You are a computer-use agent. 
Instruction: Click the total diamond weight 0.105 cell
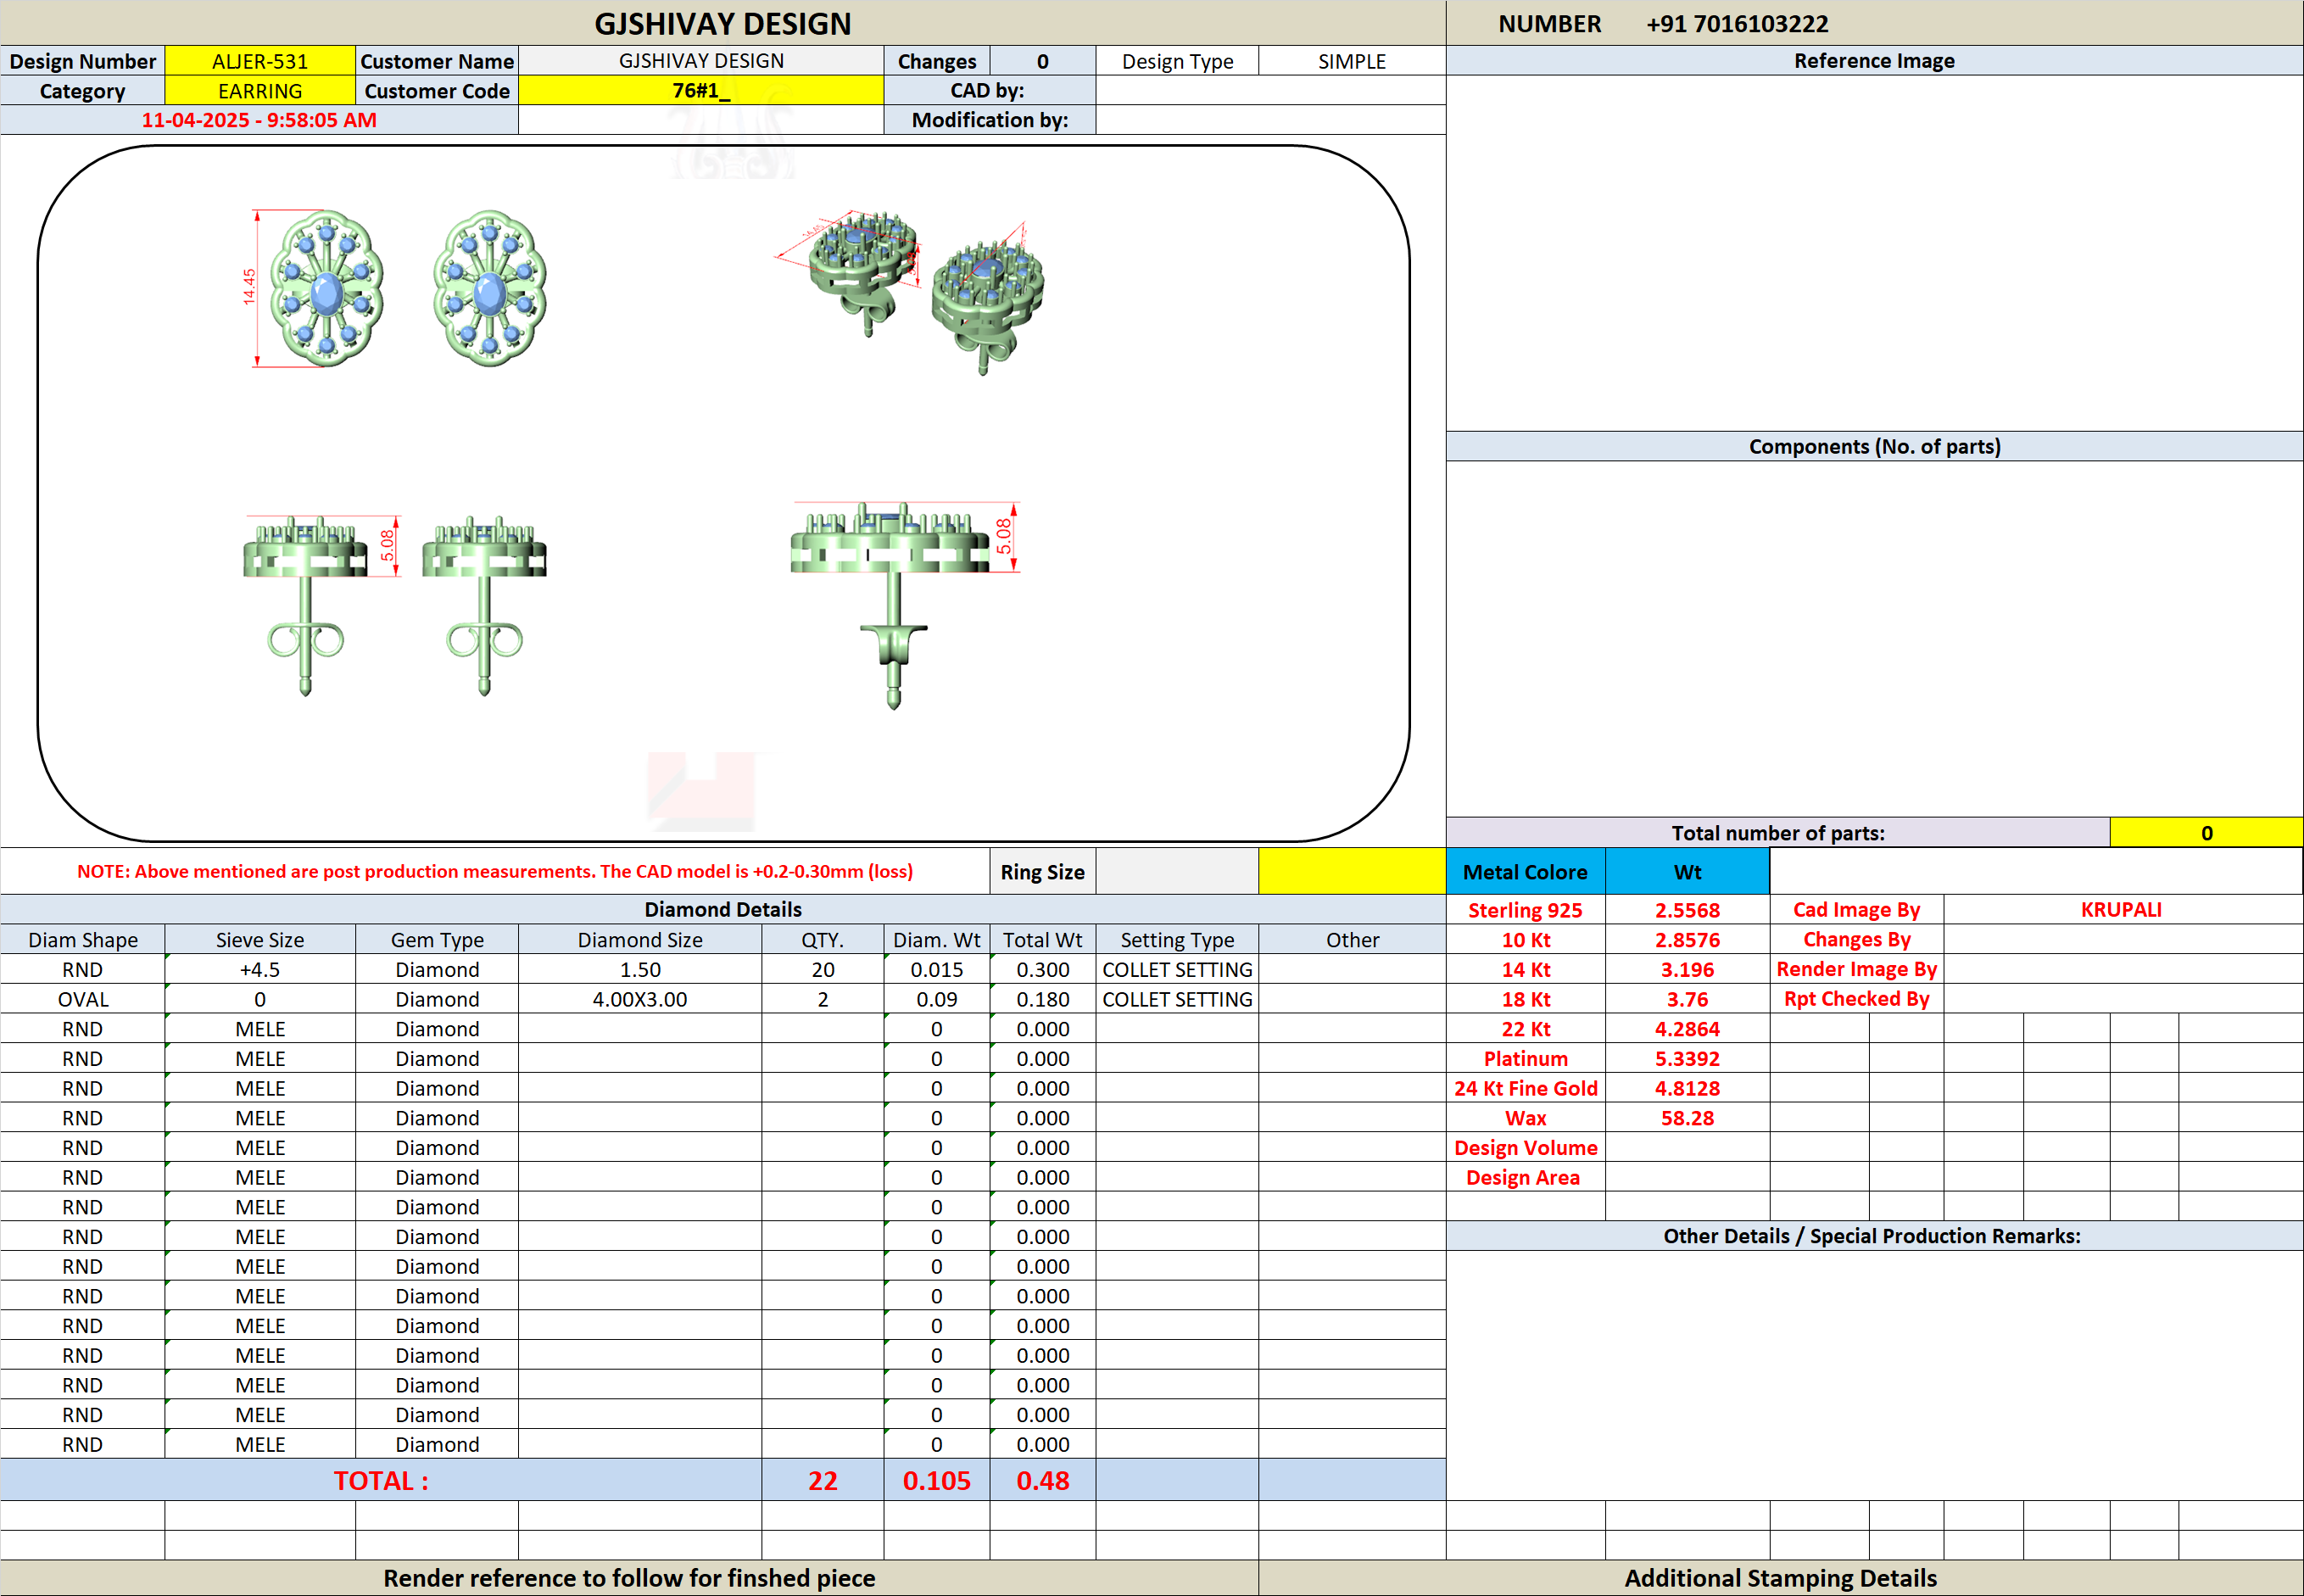click(x=937, y=1481)
